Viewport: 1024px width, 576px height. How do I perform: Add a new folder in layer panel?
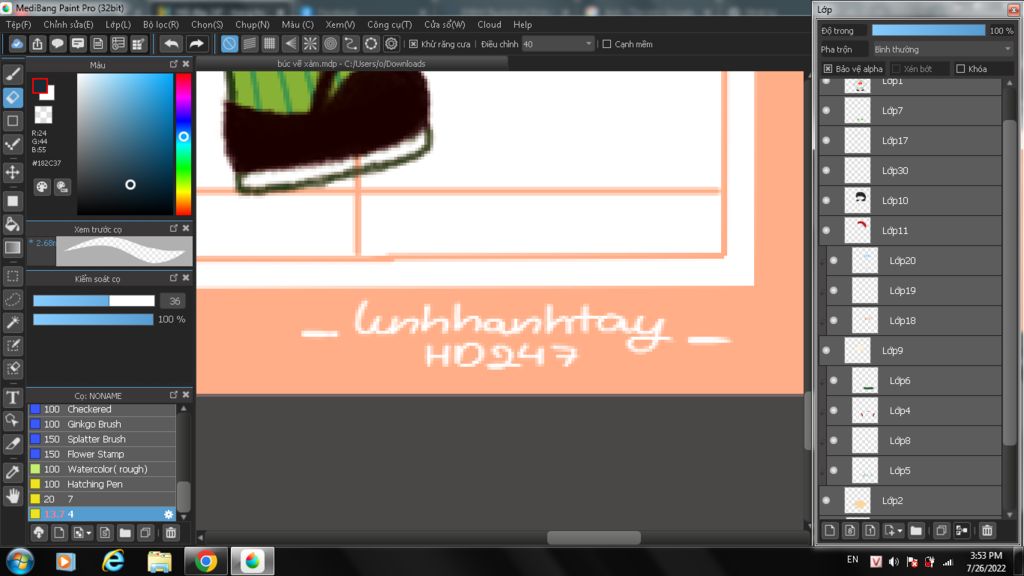click(916, 531)
